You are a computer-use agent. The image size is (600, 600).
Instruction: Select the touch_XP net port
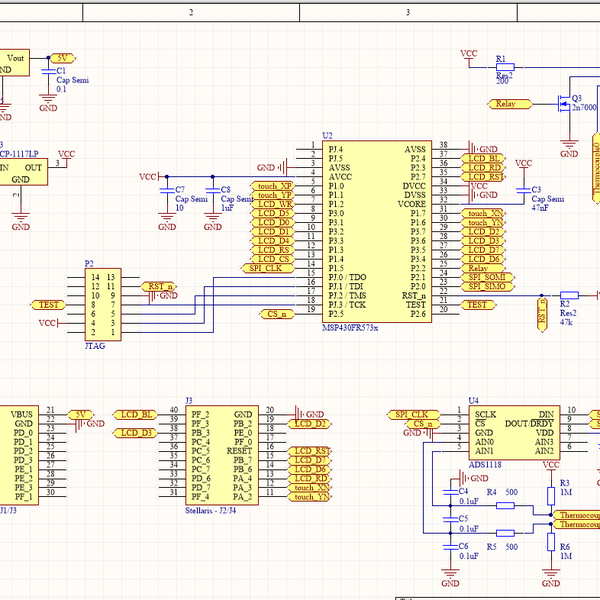[272, 186]
